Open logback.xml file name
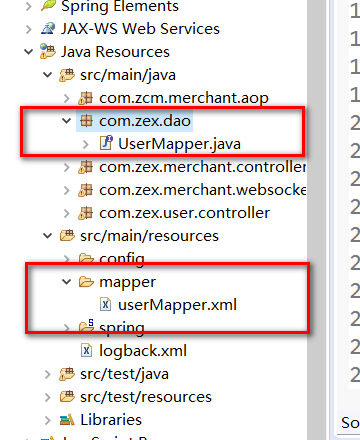360x440 pixels. click(143, 351)
